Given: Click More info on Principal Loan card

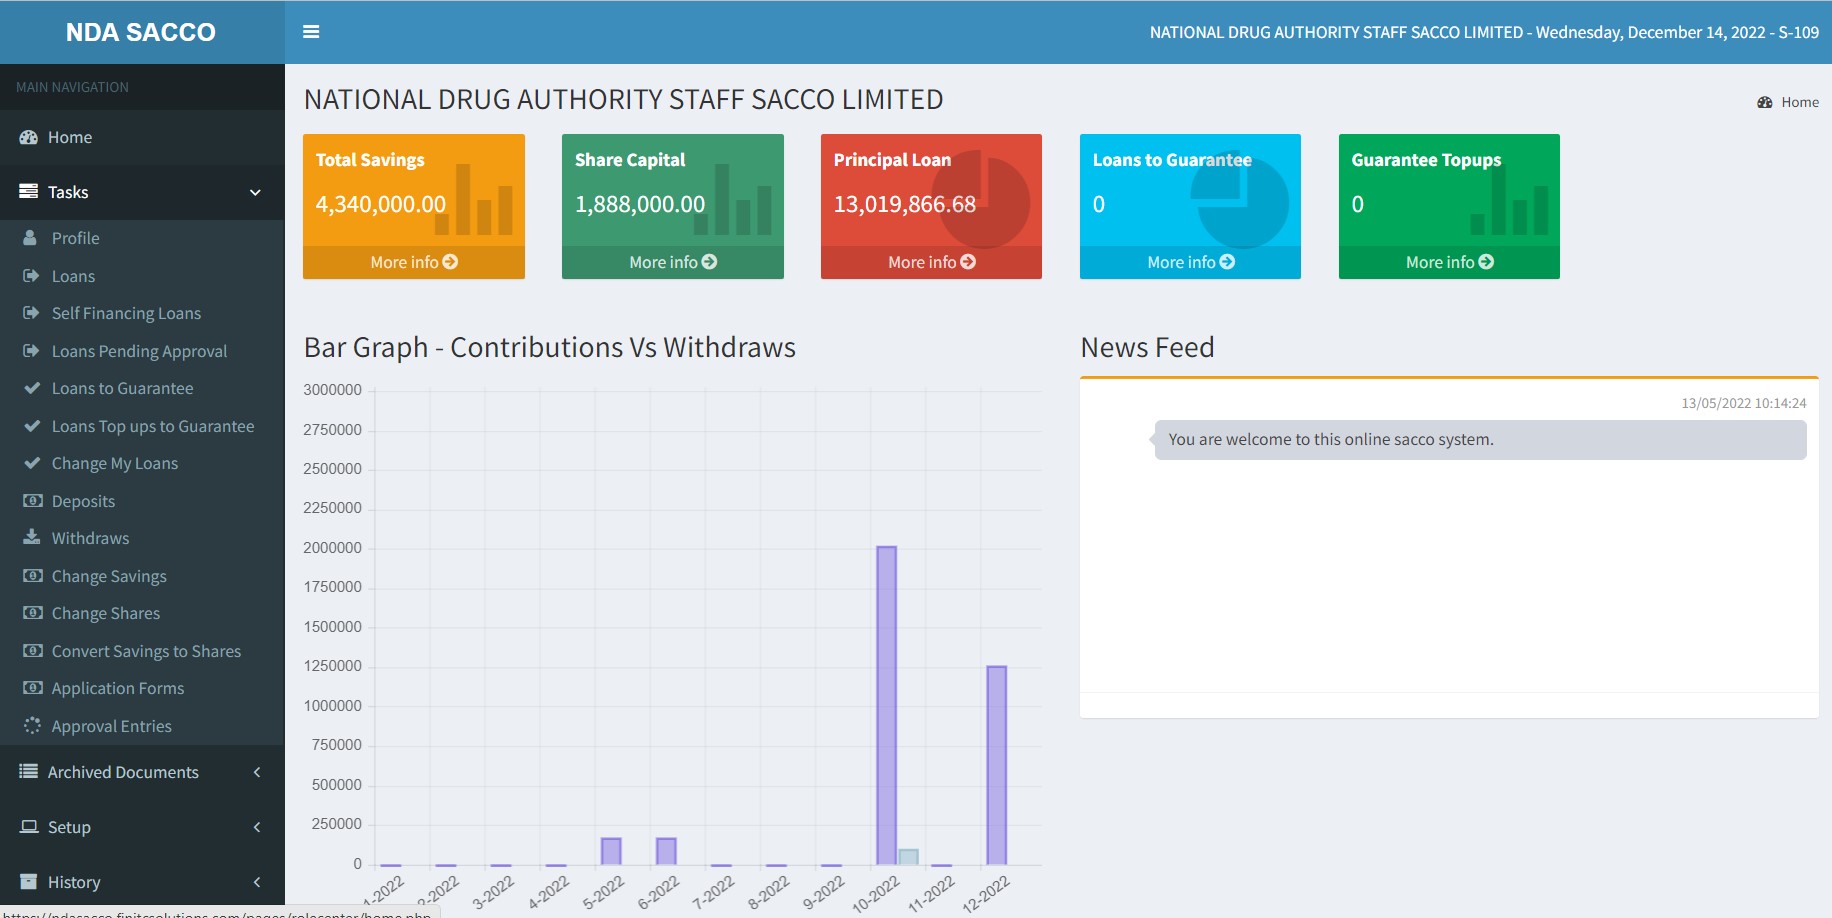Looking at the screenshot, I should (x=931, y=262).
